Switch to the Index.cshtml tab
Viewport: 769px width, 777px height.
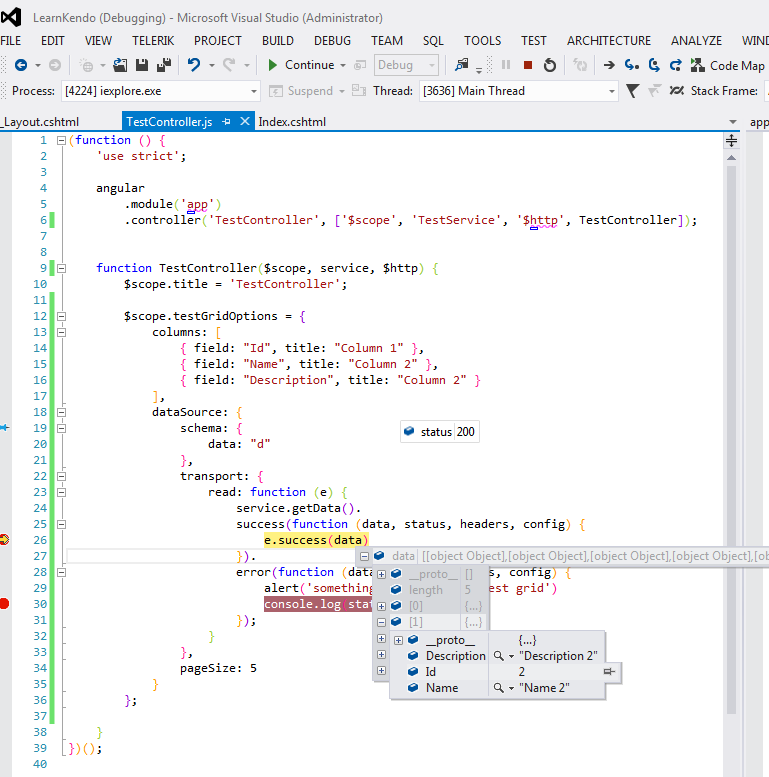tap(292, 121)
